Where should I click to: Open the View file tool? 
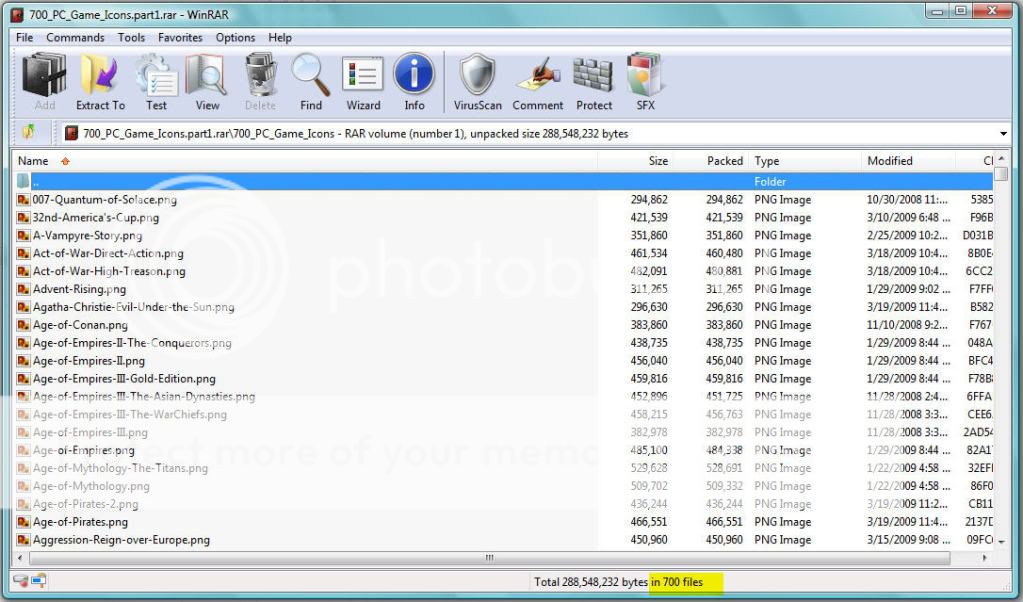click(x=207, y=82)
